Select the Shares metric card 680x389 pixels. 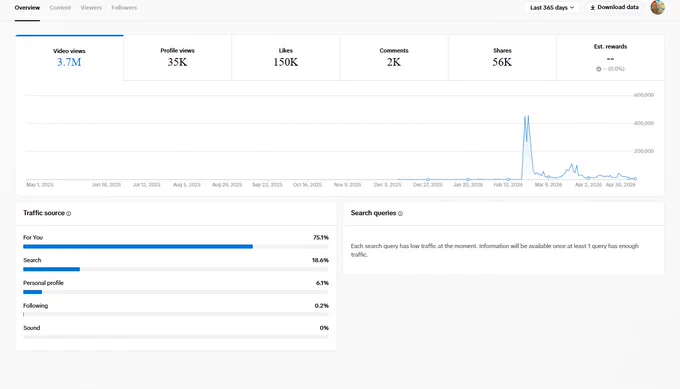(x=502, y=58)
